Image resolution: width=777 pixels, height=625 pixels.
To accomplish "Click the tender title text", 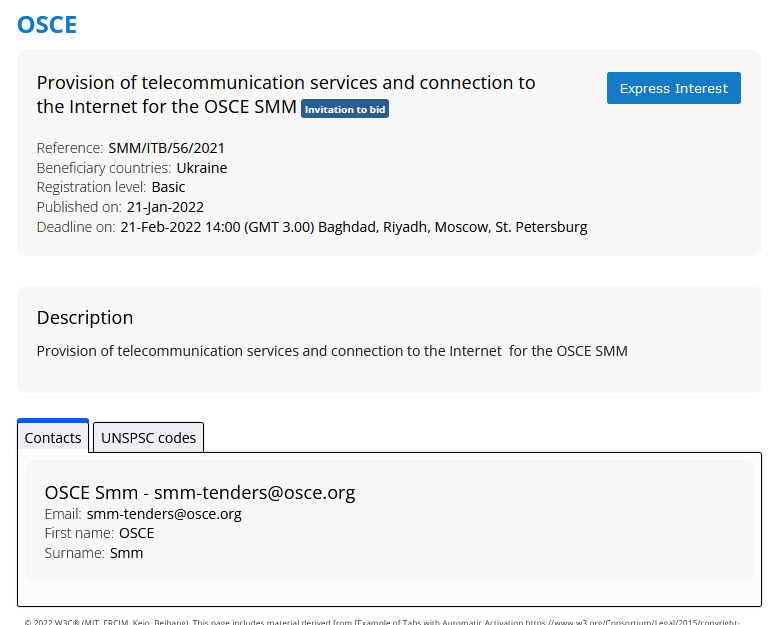I will pyautogui.click(x=285, y=83).
